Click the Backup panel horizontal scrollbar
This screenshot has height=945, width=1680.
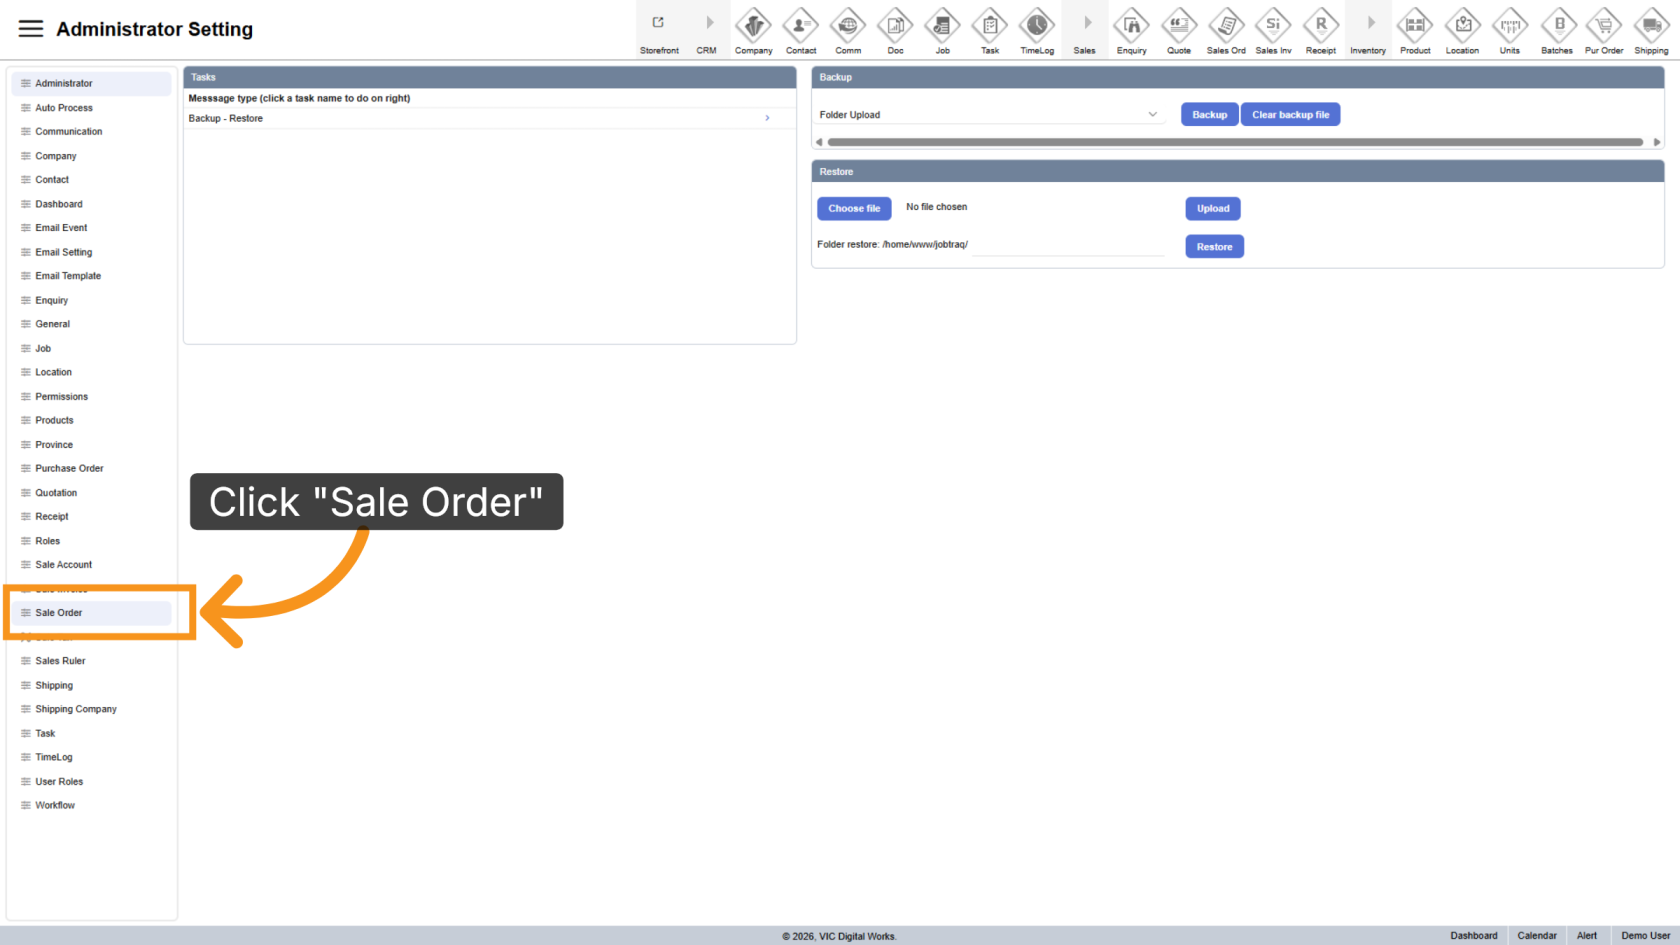point(1235,142)
